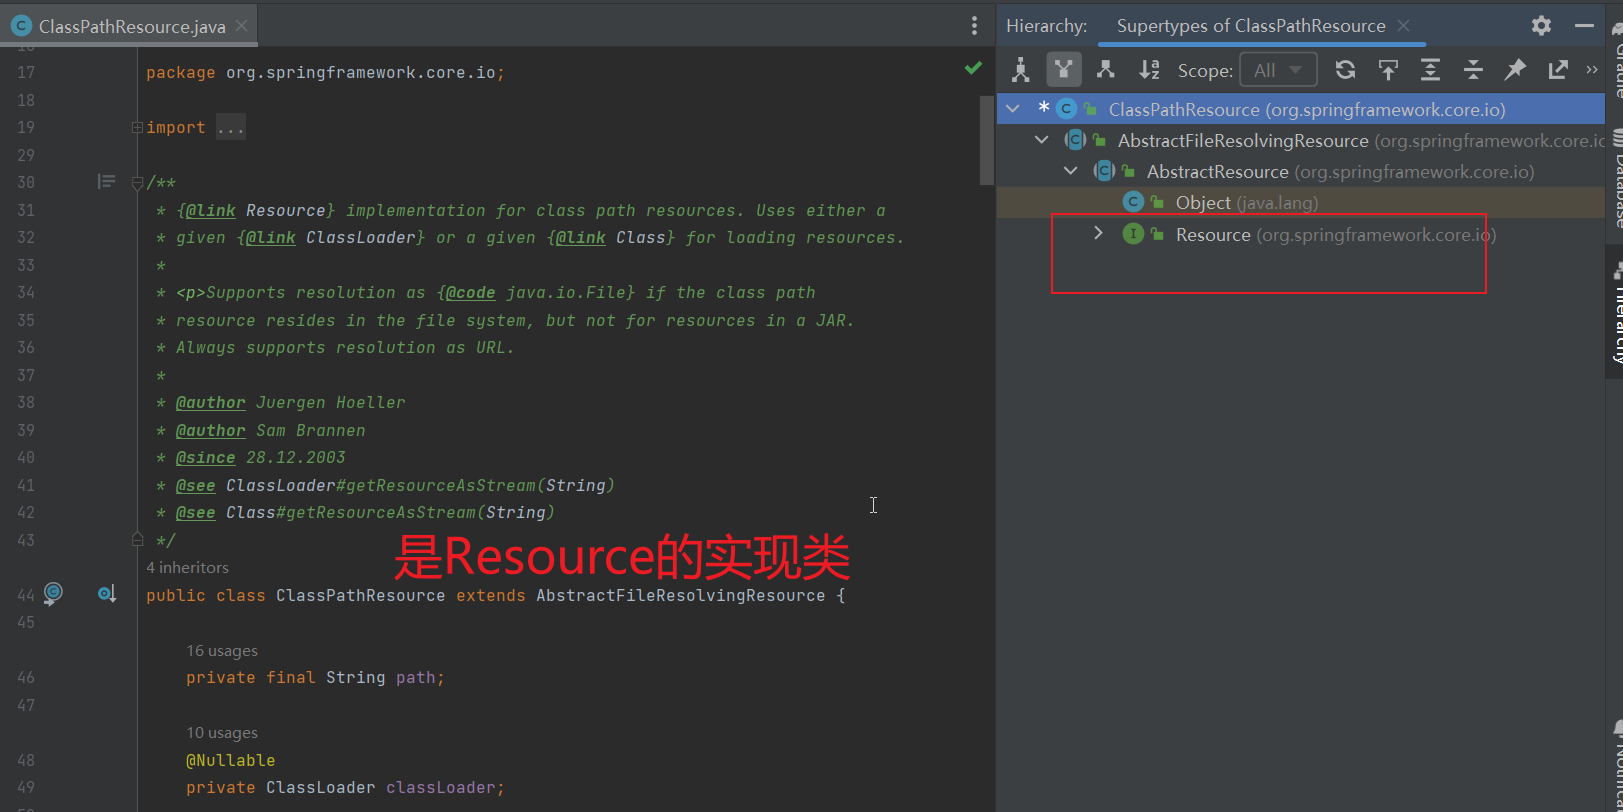Collapse the ClassPathResource tree node

click(1013, 109)
